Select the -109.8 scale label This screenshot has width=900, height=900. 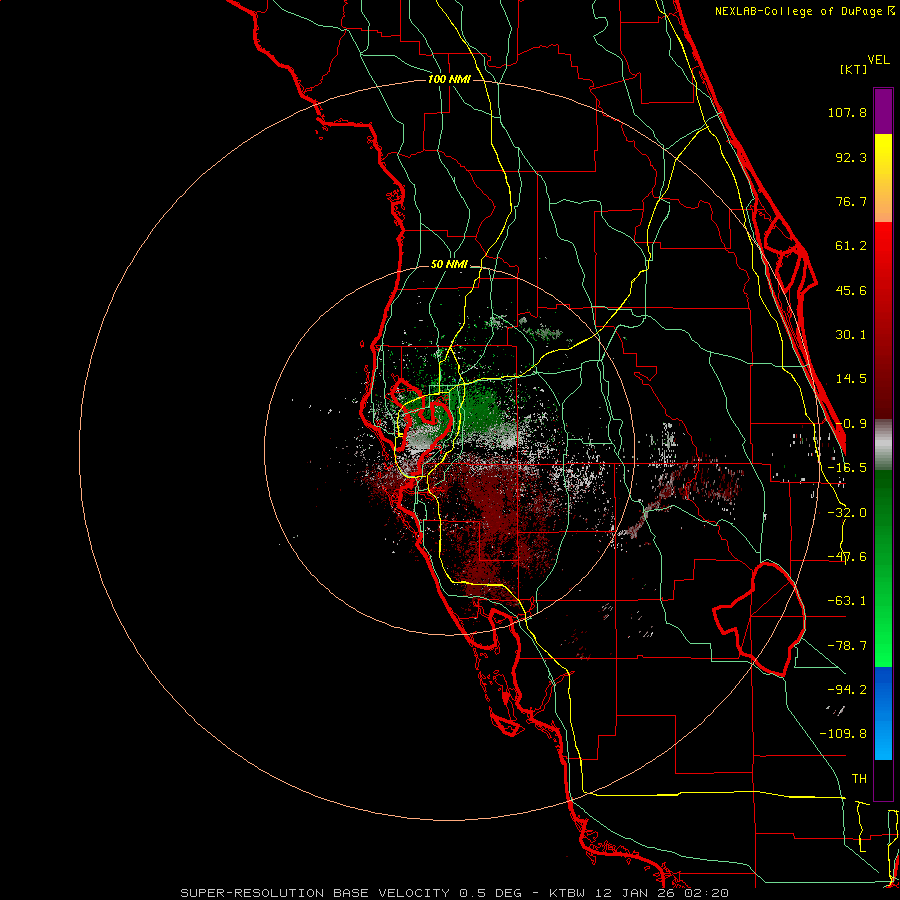(x=843, y=734)
